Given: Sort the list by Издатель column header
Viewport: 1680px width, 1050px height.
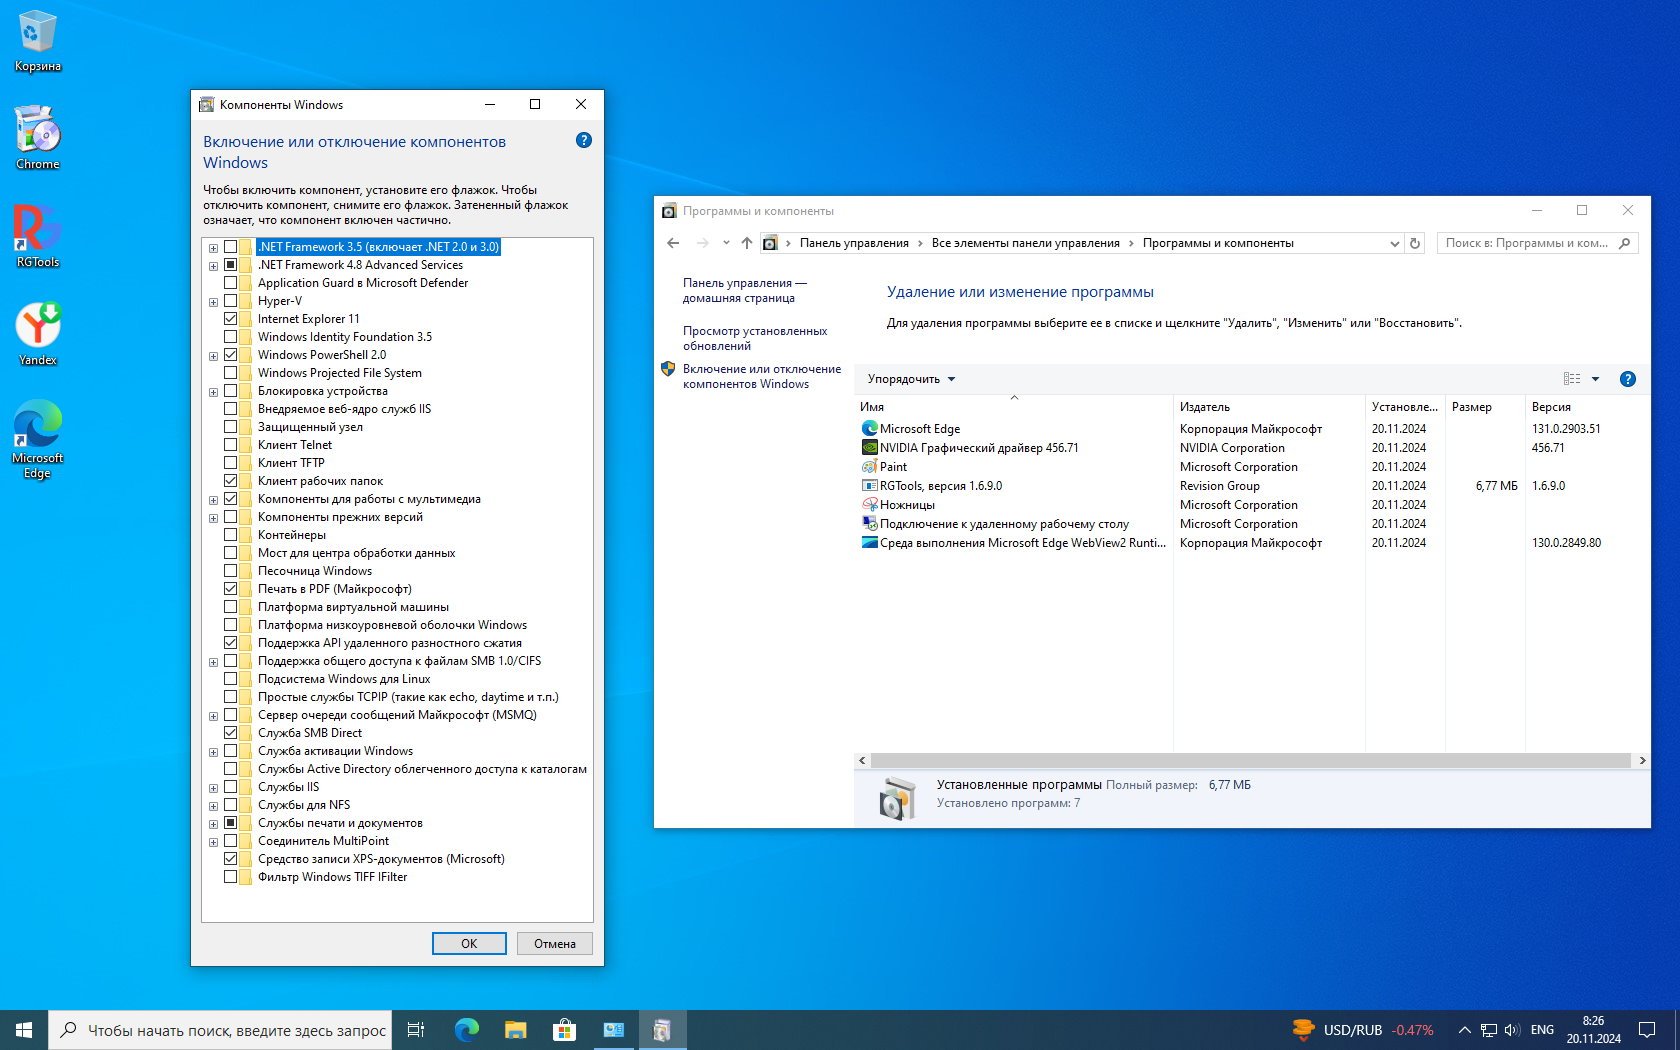Looking at the screenshot, I should 1205,407.
